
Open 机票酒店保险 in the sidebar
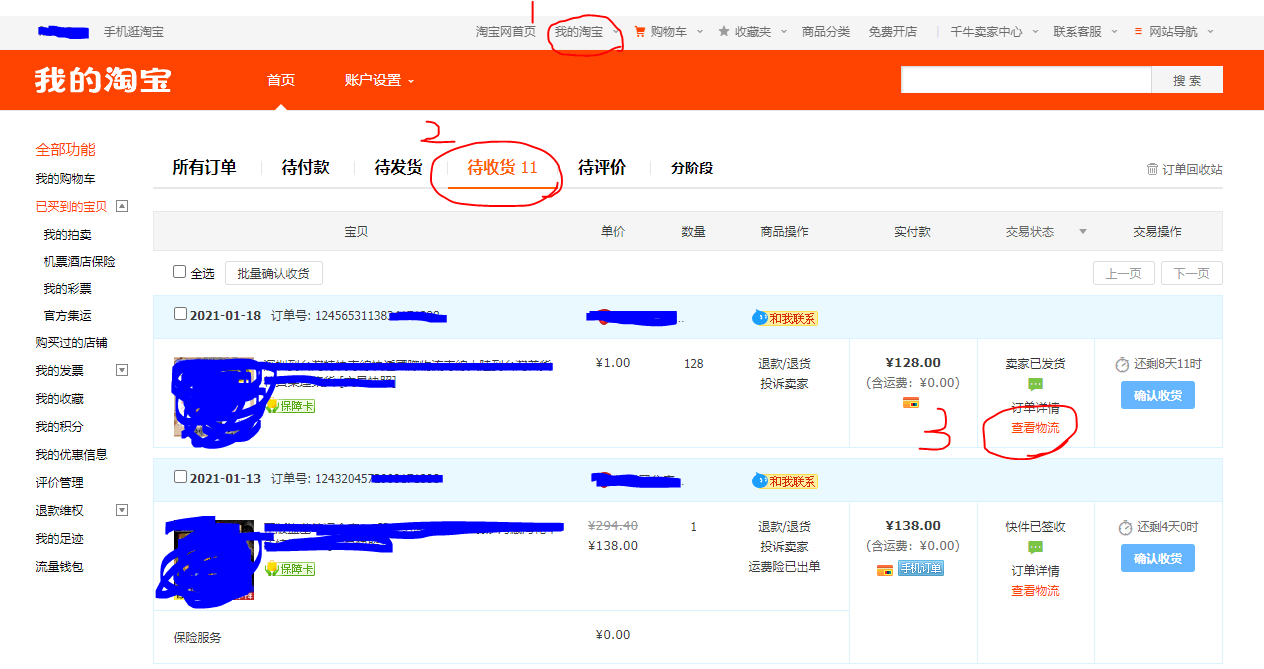[x=79, y=261]
